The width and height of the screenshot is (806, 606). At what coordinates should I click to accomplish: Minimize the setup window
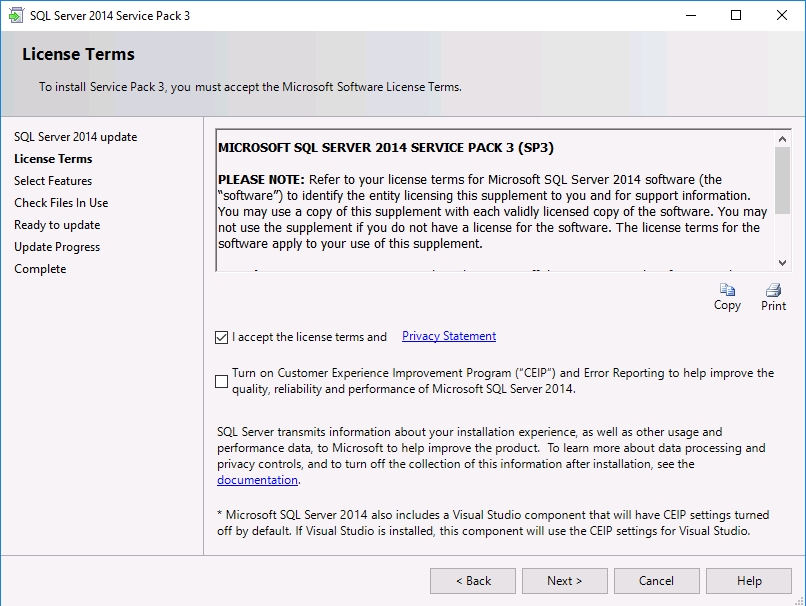click(691, 15)
